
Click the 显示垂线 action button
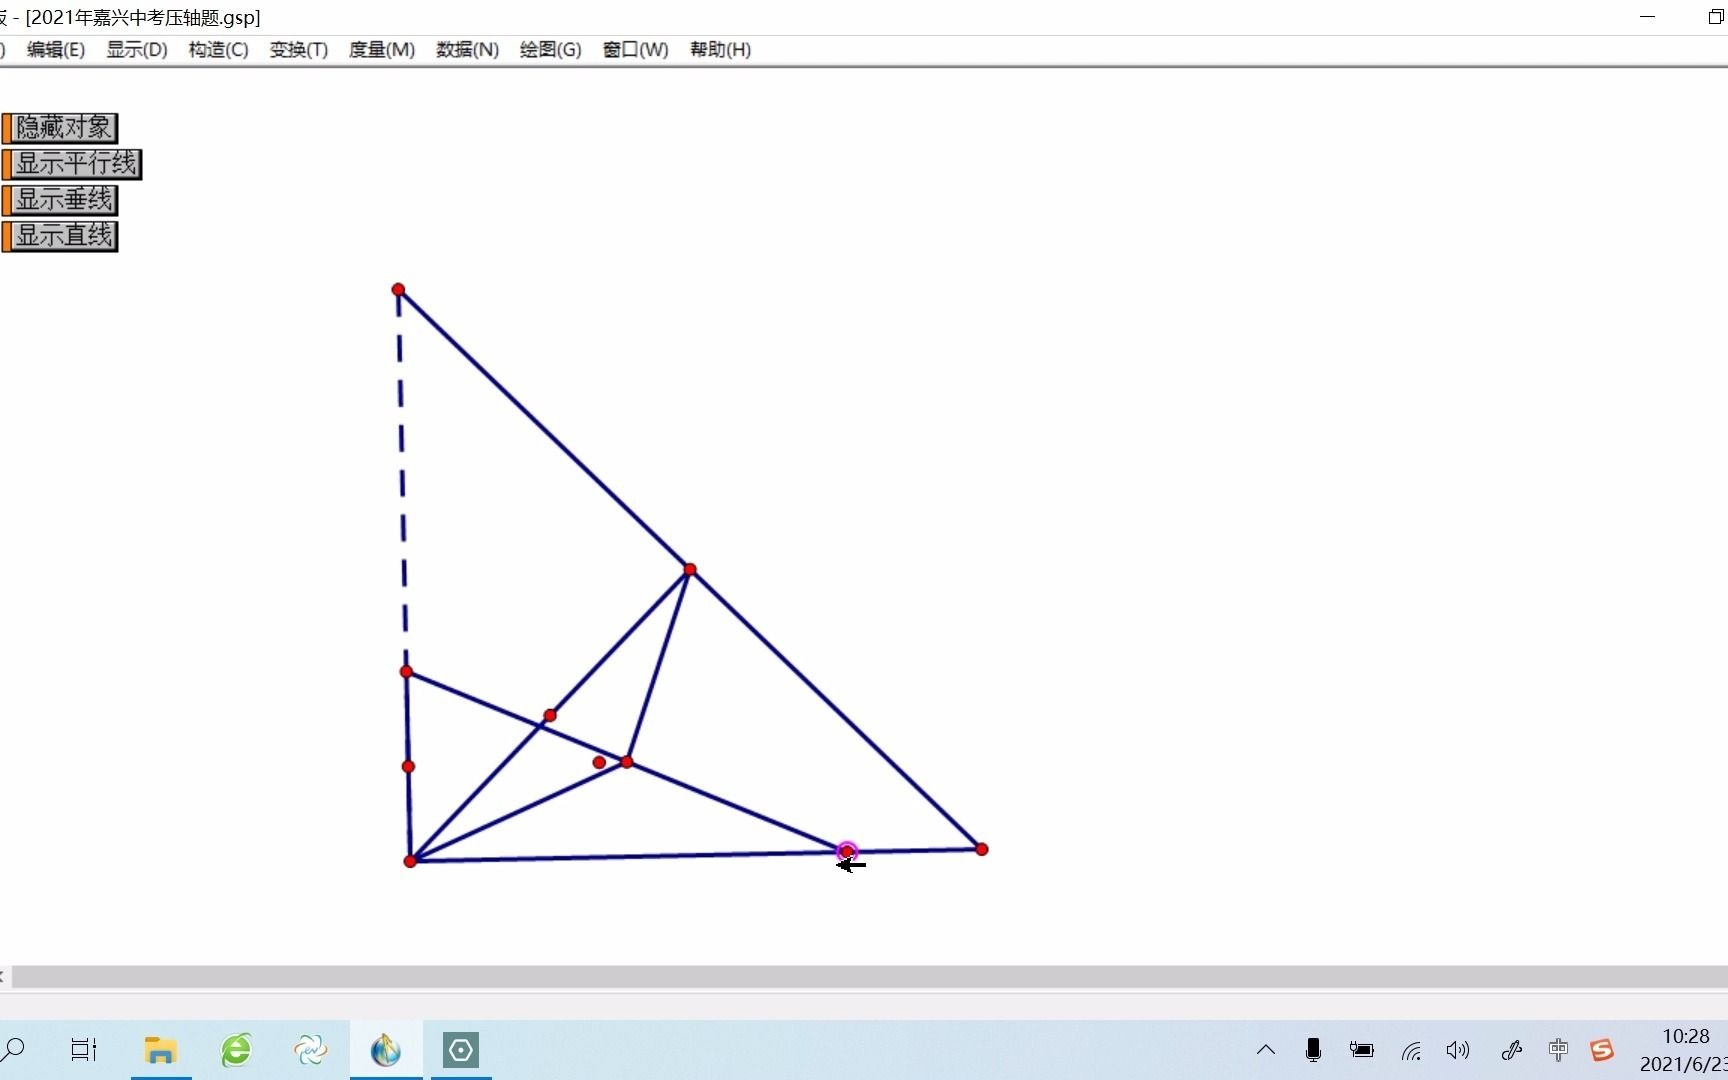coord(60,200)
